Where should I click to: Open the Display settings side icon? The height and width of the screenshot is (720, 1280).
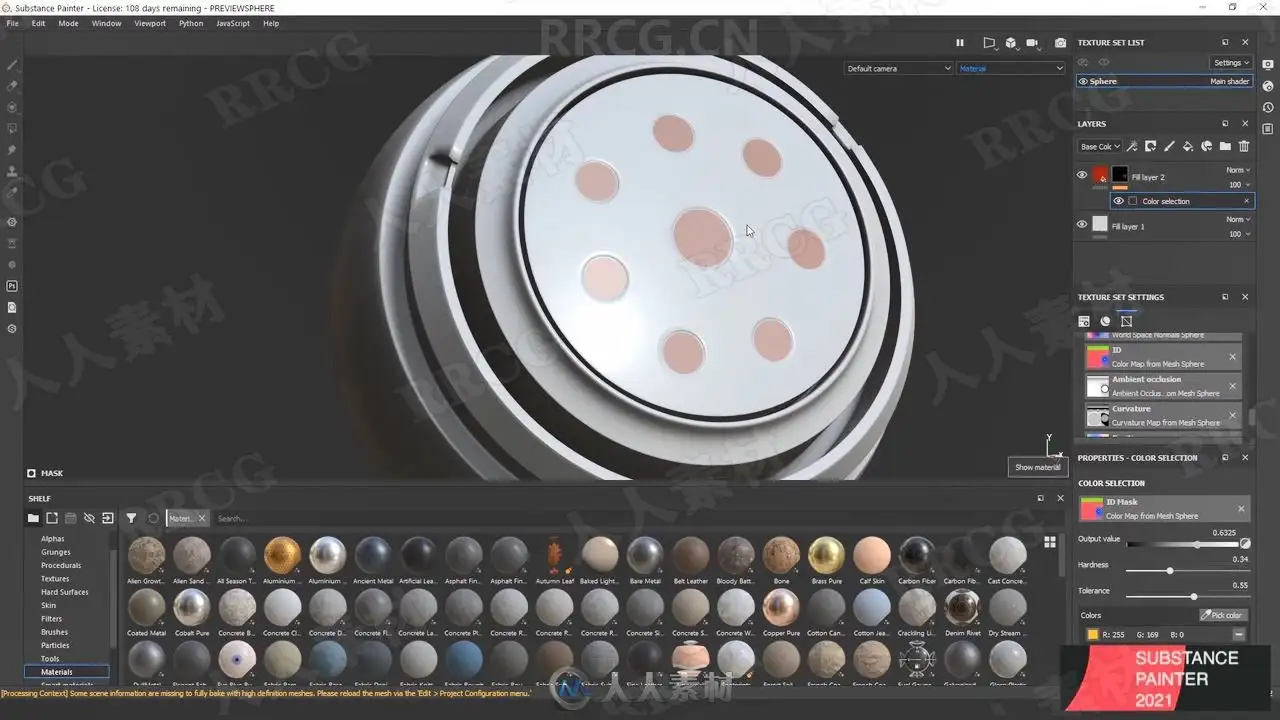pyautogui.click(x=1268, y=65)
